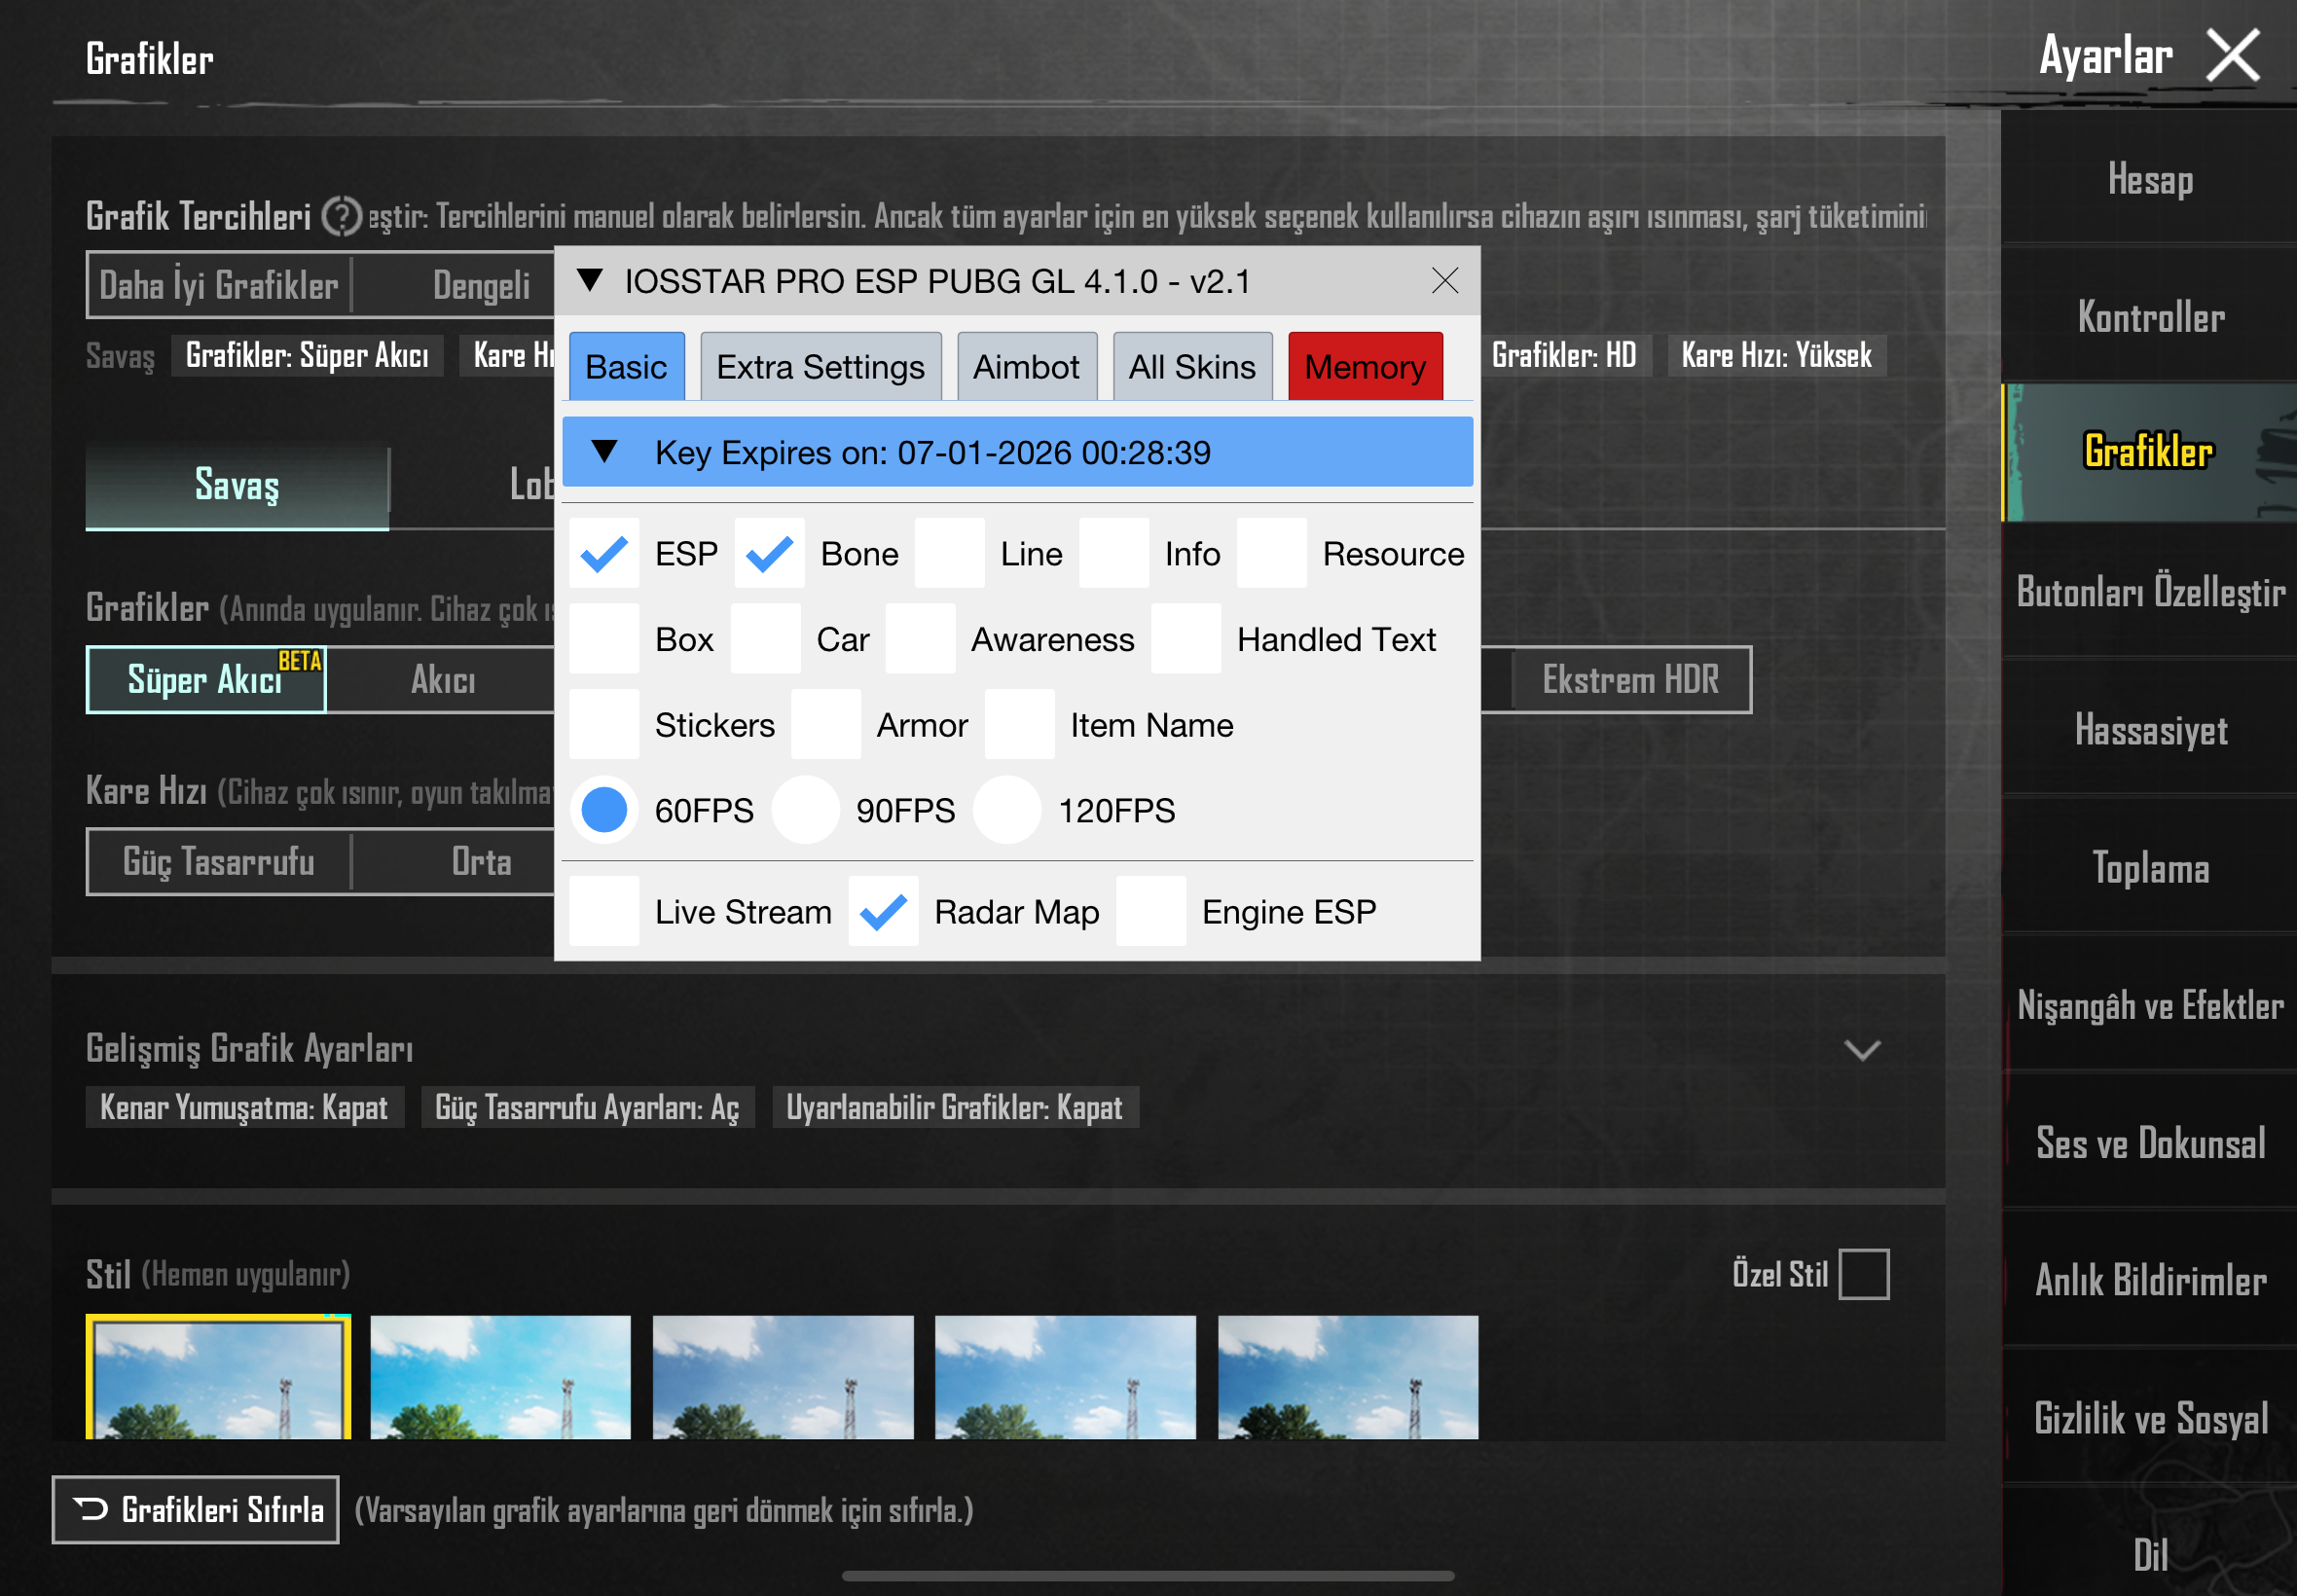The width and height of the screenshot is (2297, 1596).
Task: Open the Extra Settings tab
Action: click(820, 367)
